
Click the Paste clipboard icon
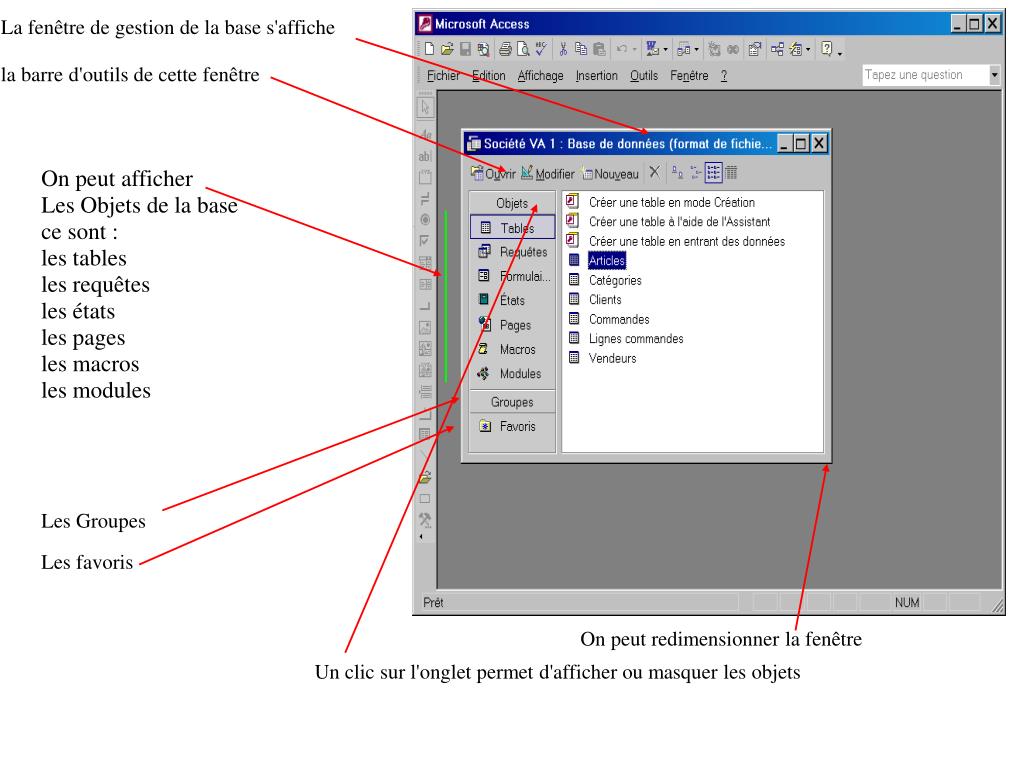pyautogui.click(x=599, y=48)
